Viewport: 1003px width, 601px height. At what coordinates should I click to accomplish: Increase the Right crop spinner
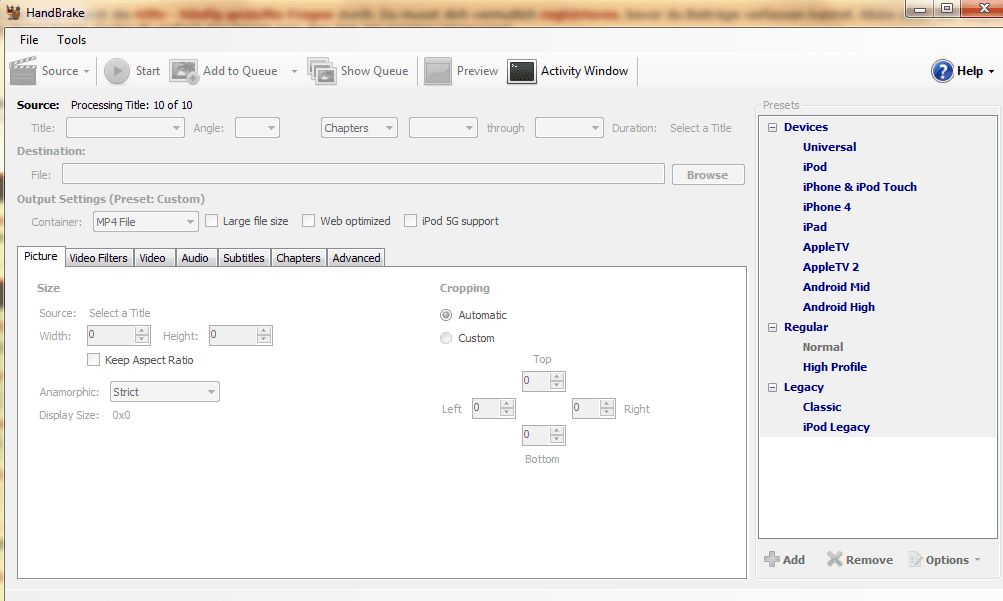(607, 404)
